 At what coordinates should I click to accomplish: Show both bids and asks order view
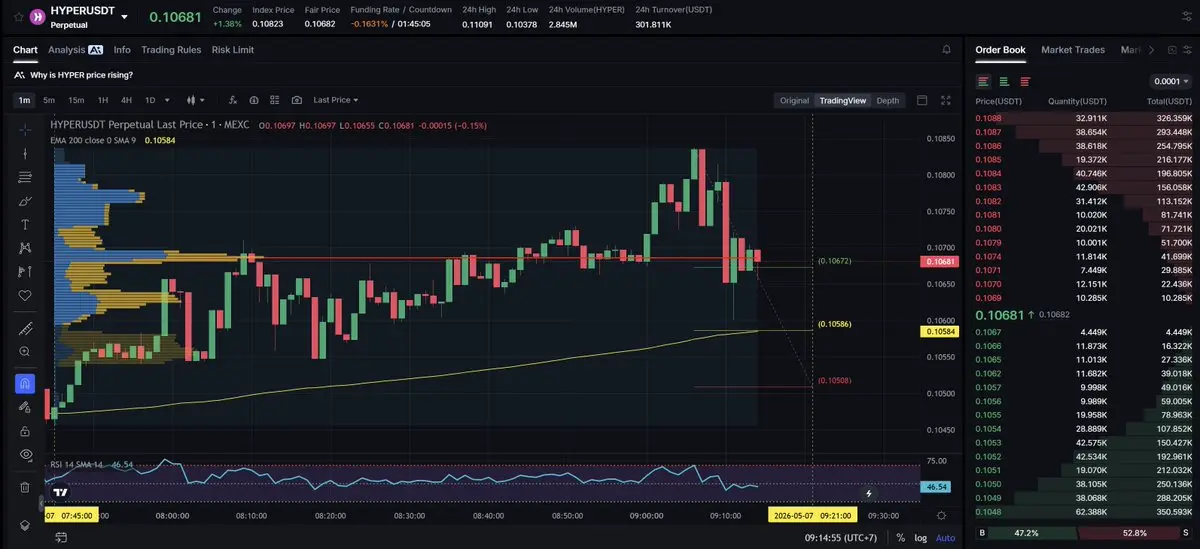(x=984, y=81)
